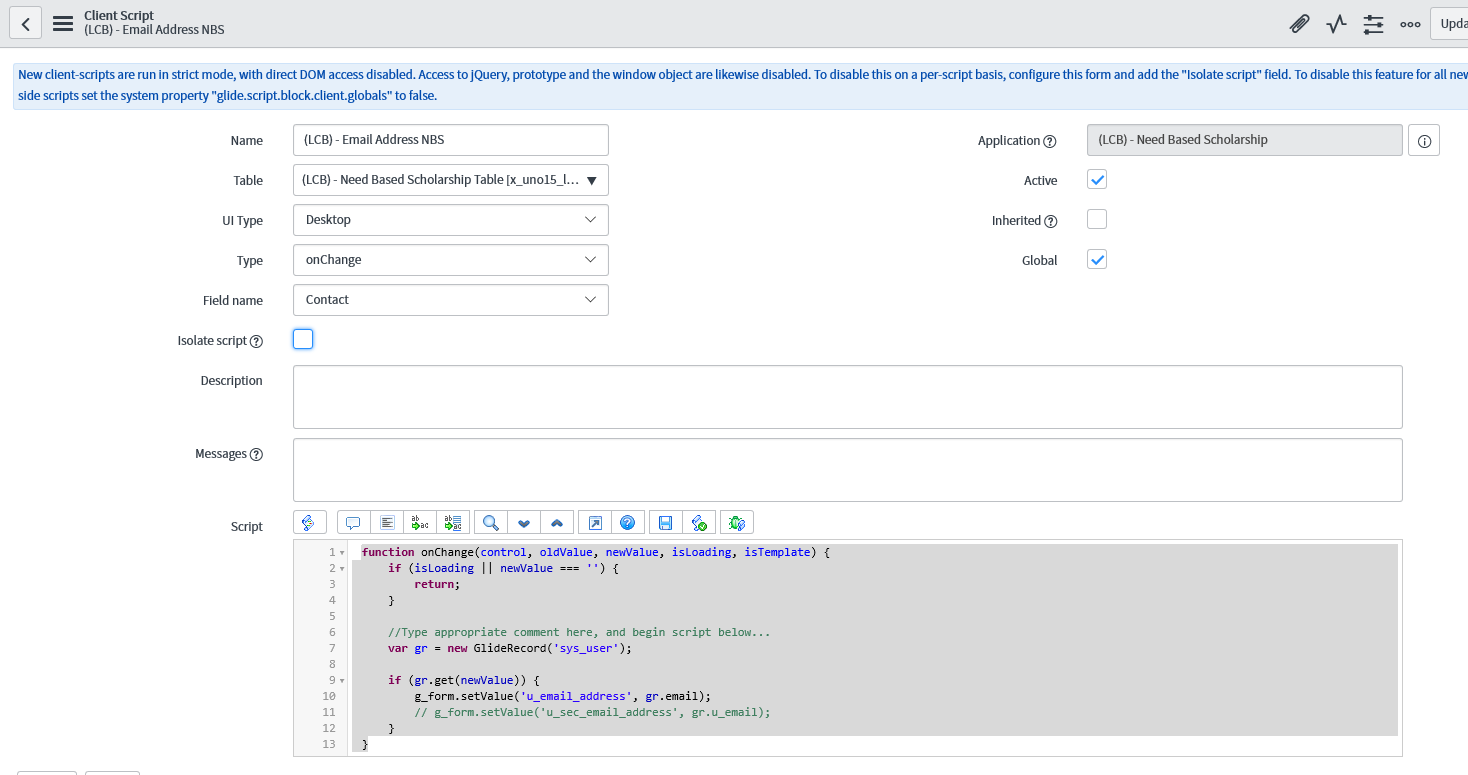Open form personalization sliders icon
The image size is (1468, 775).
click(x=1373, y=24)
